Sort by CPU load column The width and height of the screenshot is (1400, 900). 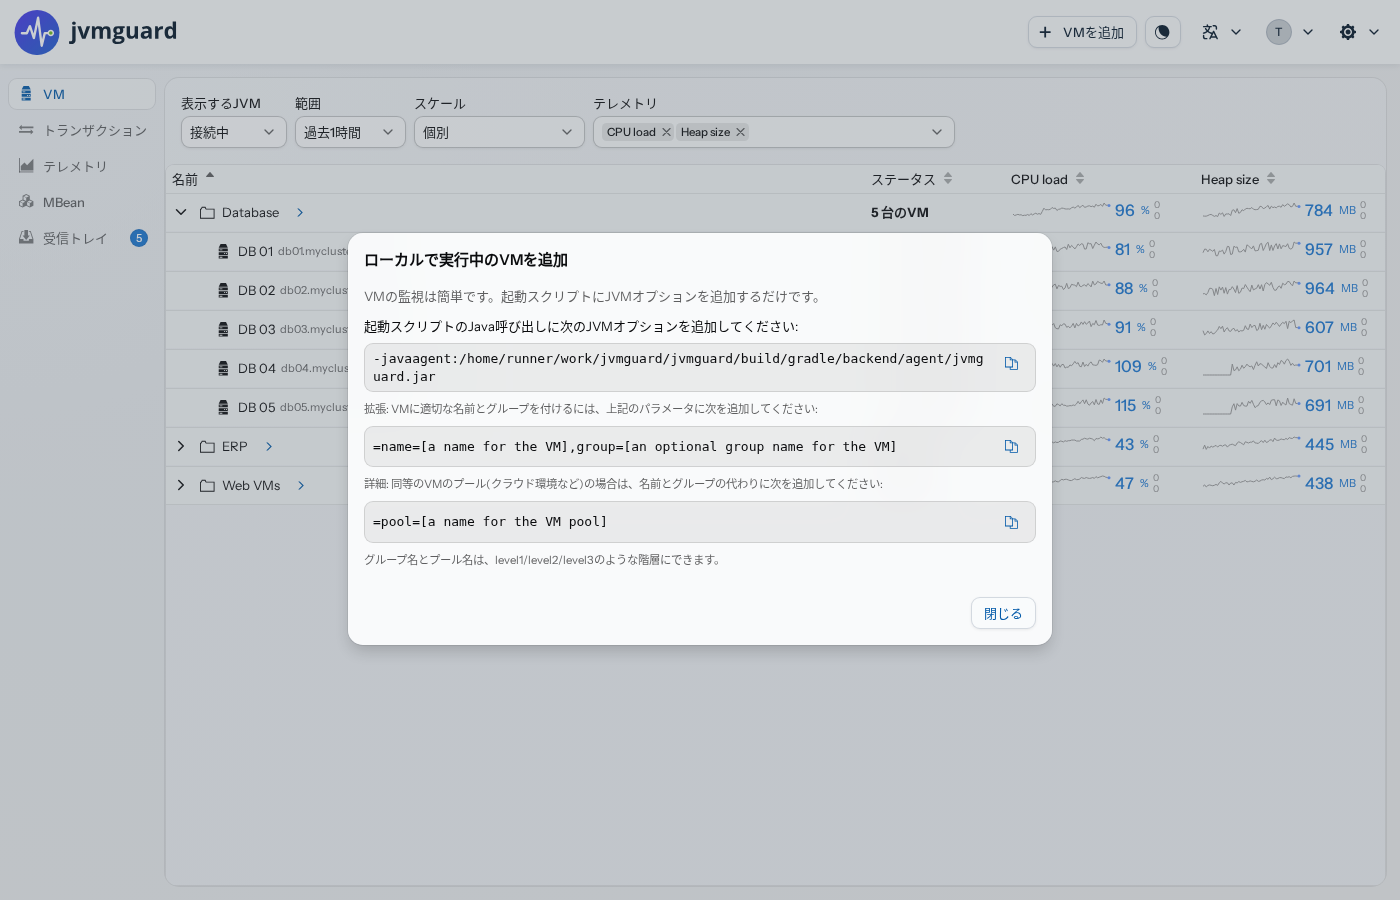(x=1047, y=179)
